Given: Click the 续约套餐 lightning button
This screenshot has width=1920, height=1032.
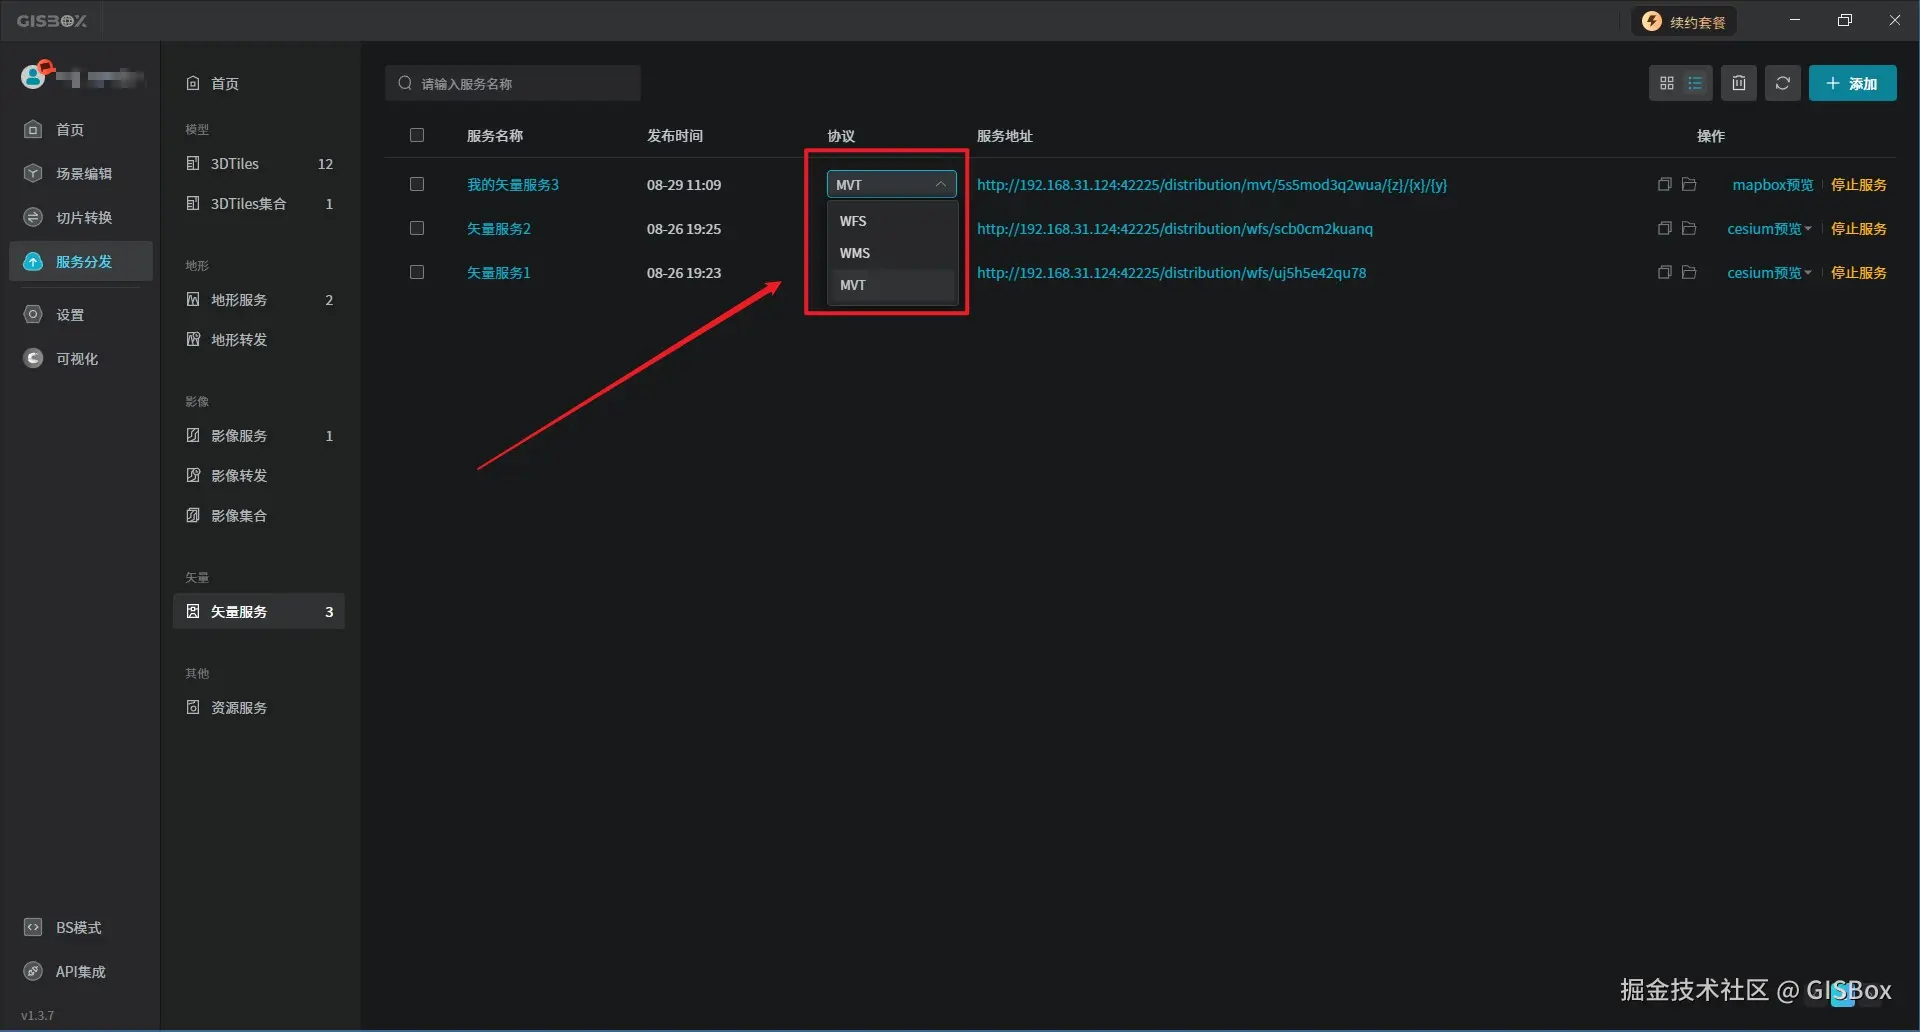Looking at the screenshot, I should coord(1685,22).
